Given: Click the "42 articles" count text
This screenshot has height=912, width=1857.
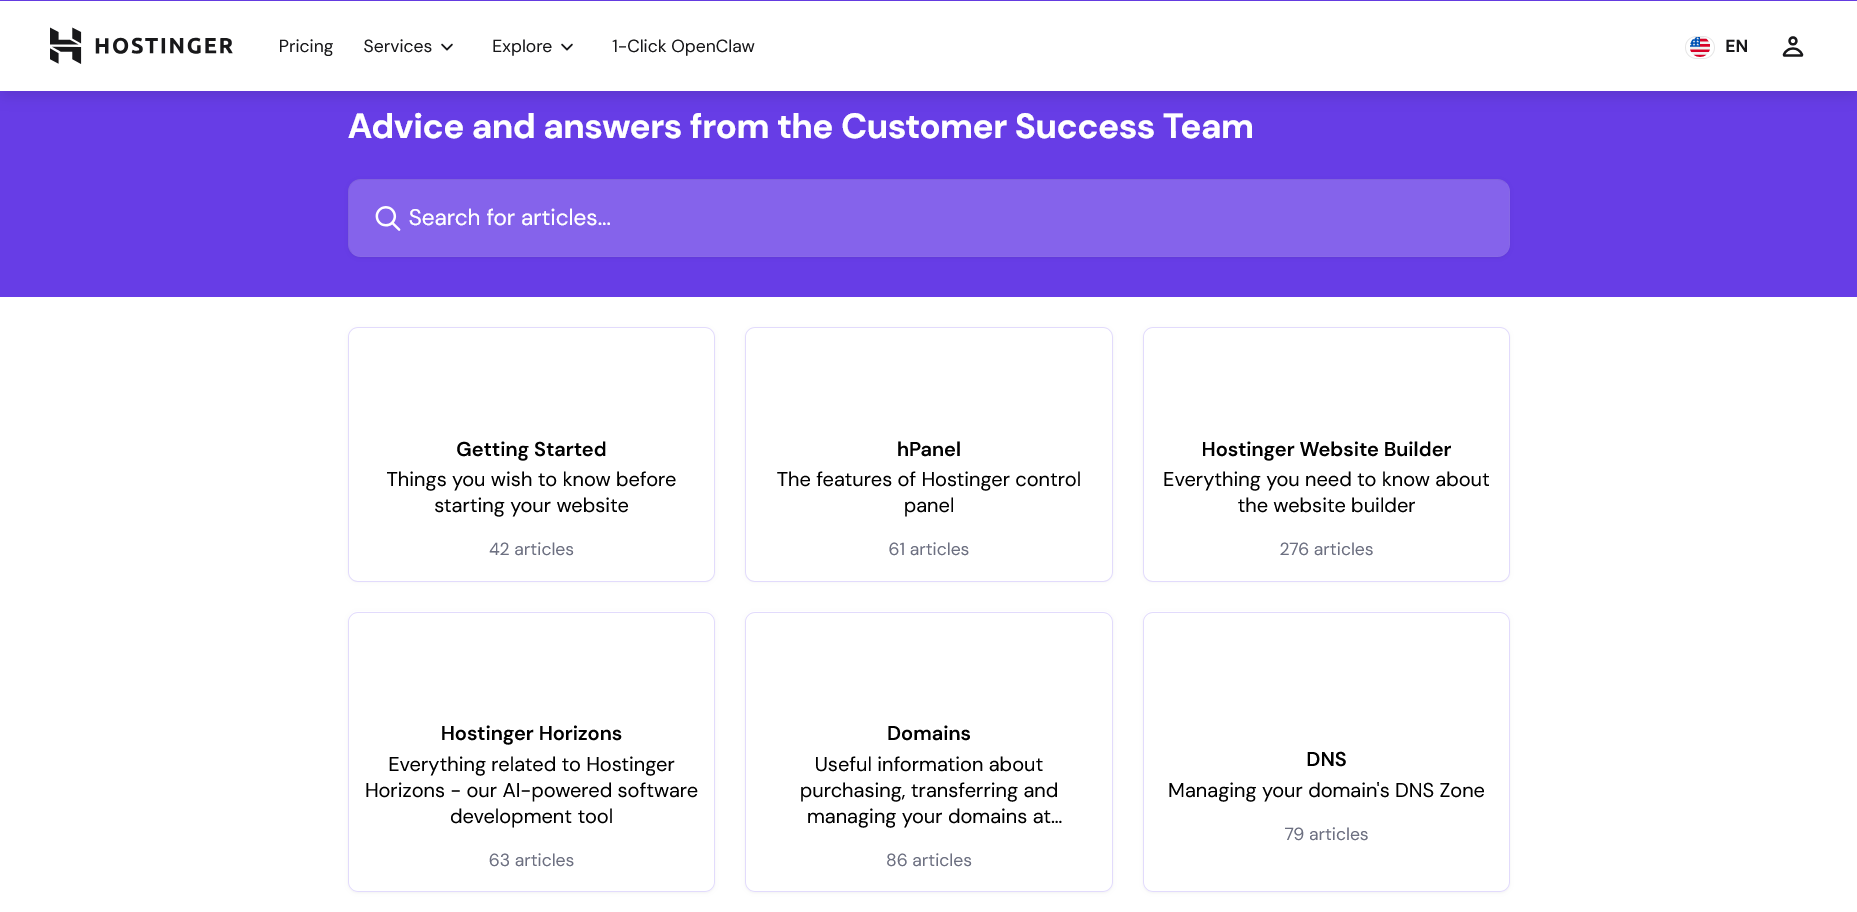Looking at the screenshot, I should click(x=531, y=549).
